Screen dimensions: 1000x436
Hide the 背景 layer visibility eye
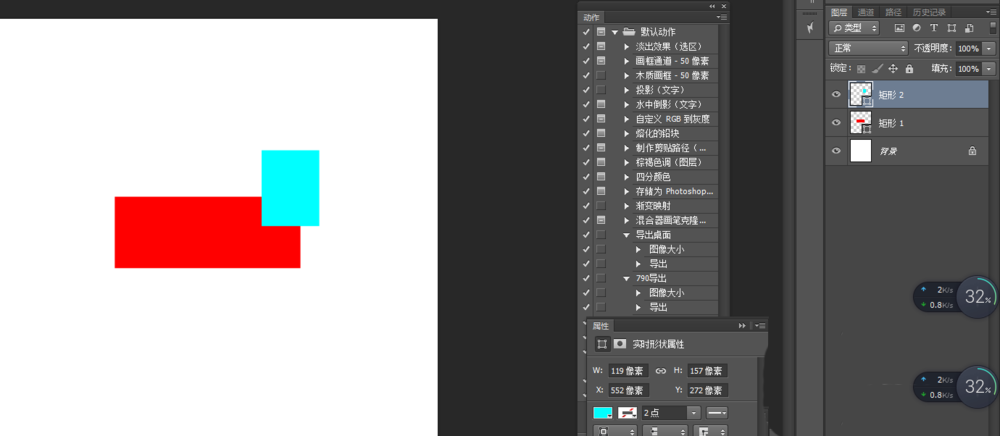[x=837, y=151]
